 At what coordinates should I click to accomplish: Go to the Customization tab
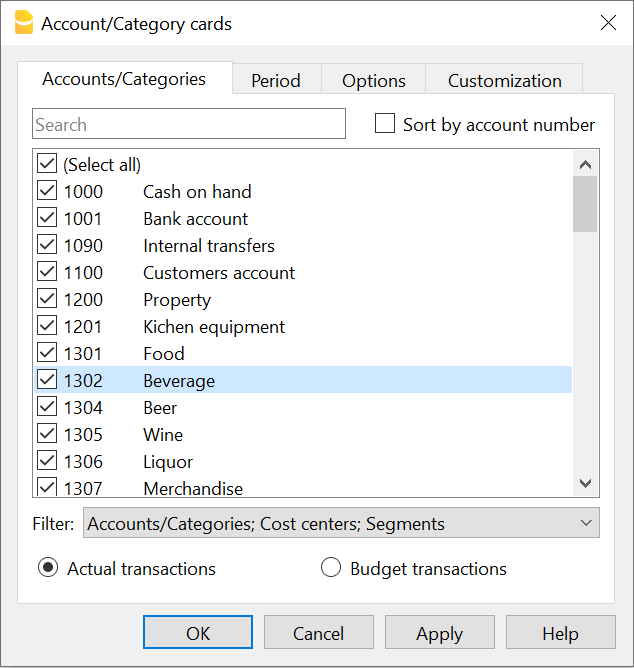click(x=504, y=81)
